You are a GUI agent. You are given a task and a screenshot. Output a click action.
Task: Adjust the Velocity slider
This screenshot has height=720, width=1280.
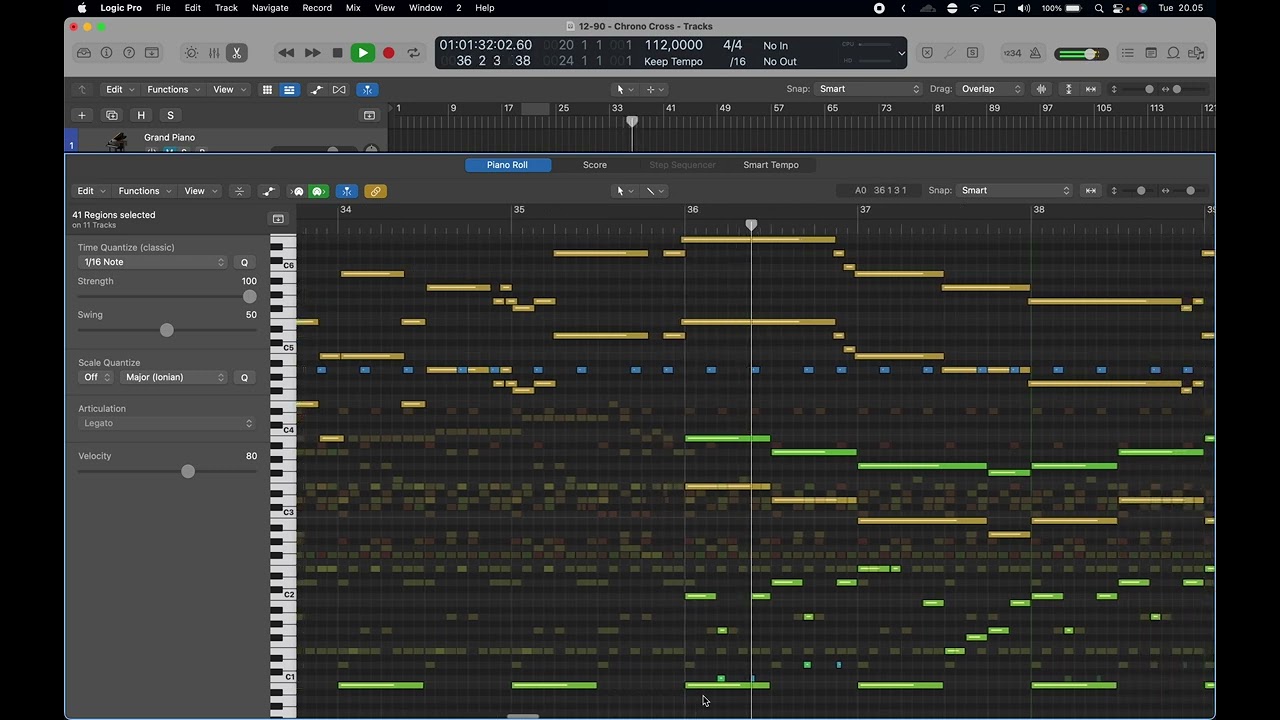[x=167, y=471]
